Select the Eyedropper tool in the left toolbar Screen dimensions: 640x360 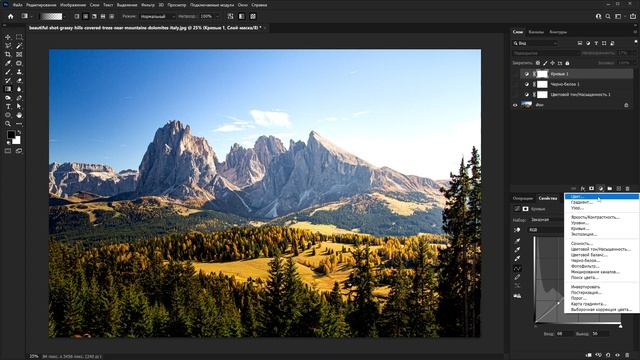point(8,63)
